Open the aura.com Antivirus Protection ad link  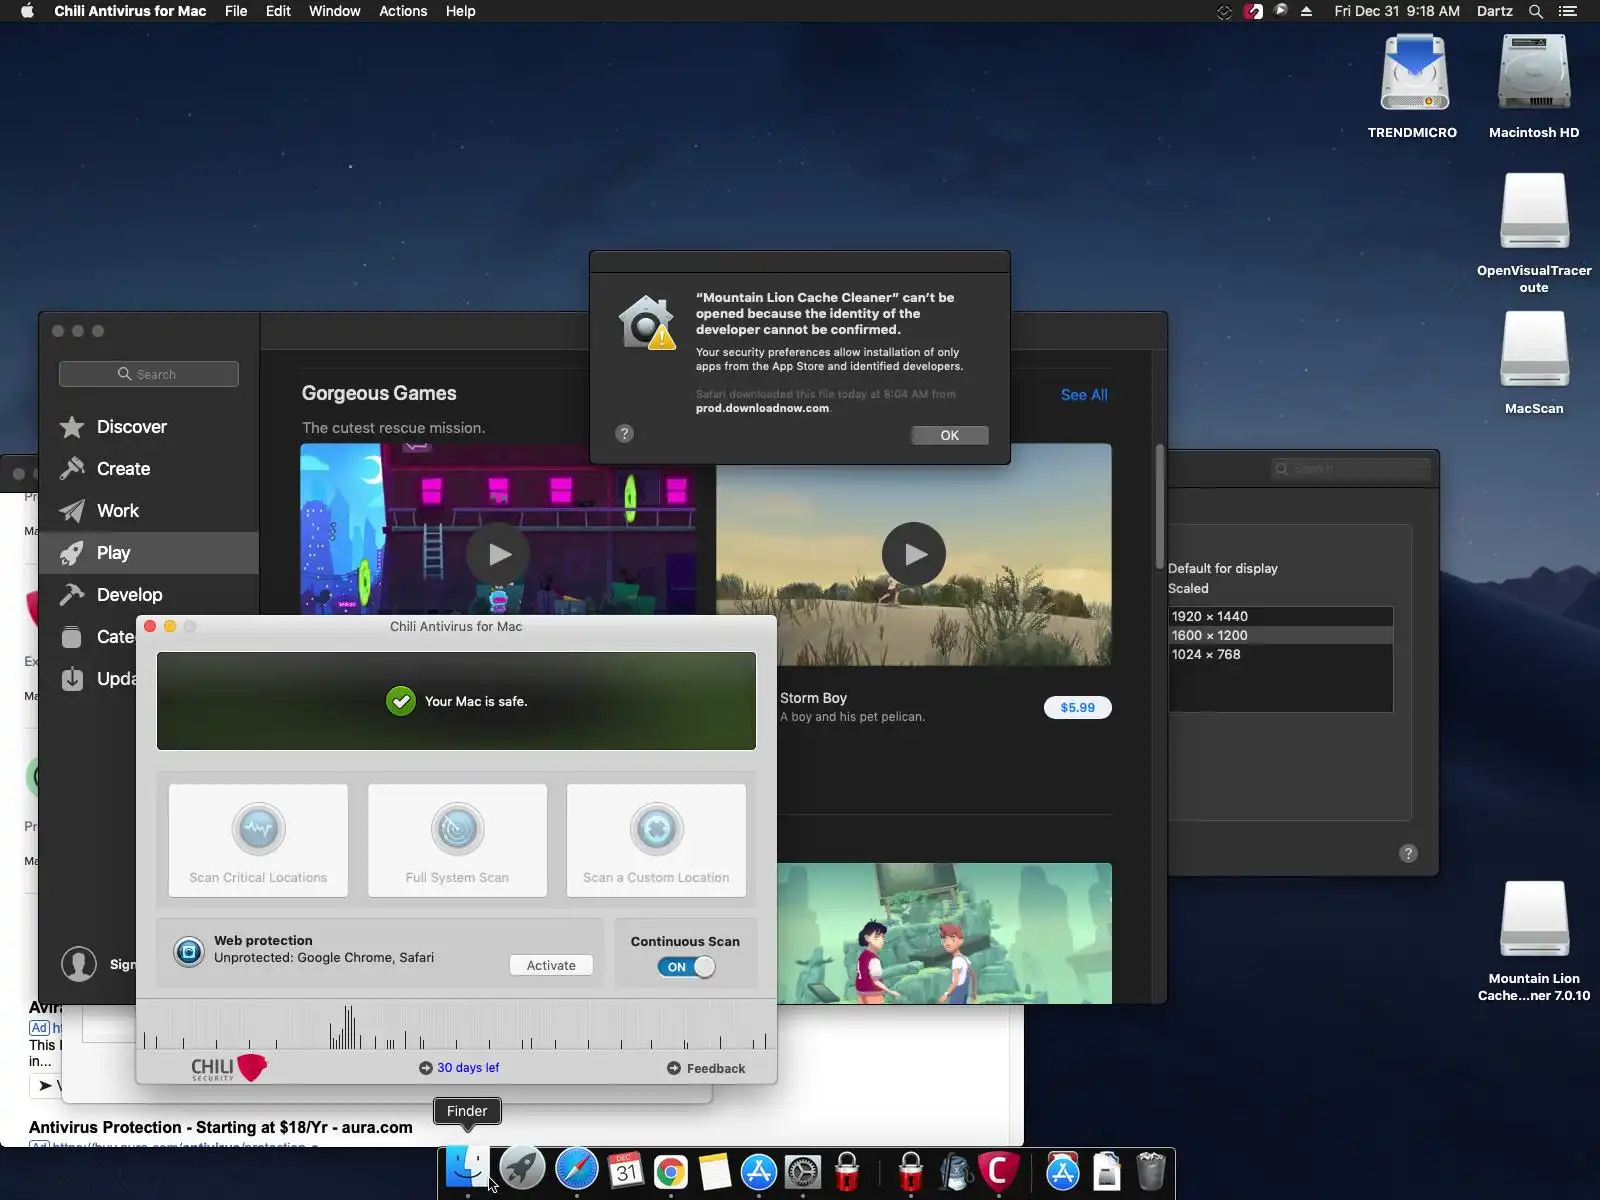pyautogui.click(x=221, y=1128)
